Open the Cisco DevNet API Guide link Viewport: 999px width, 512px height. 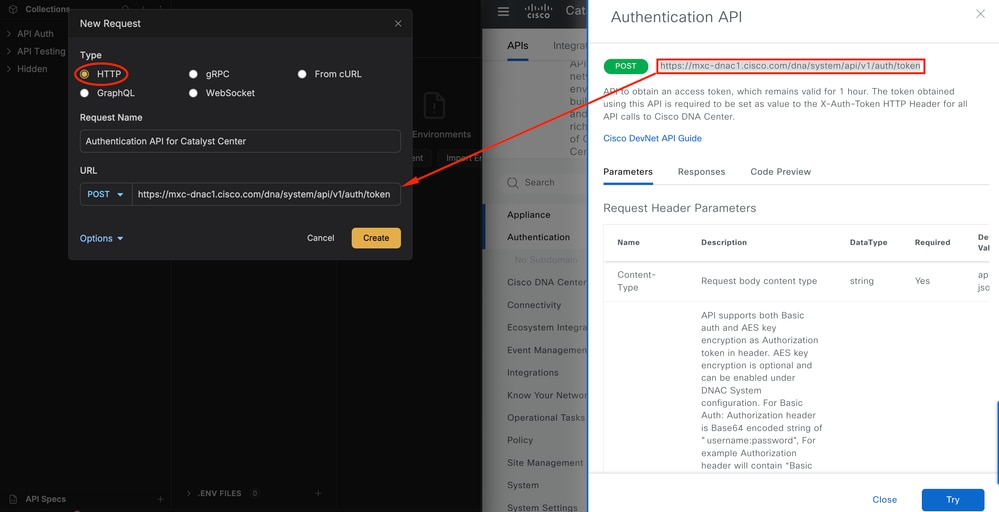(x=652, y=138)
